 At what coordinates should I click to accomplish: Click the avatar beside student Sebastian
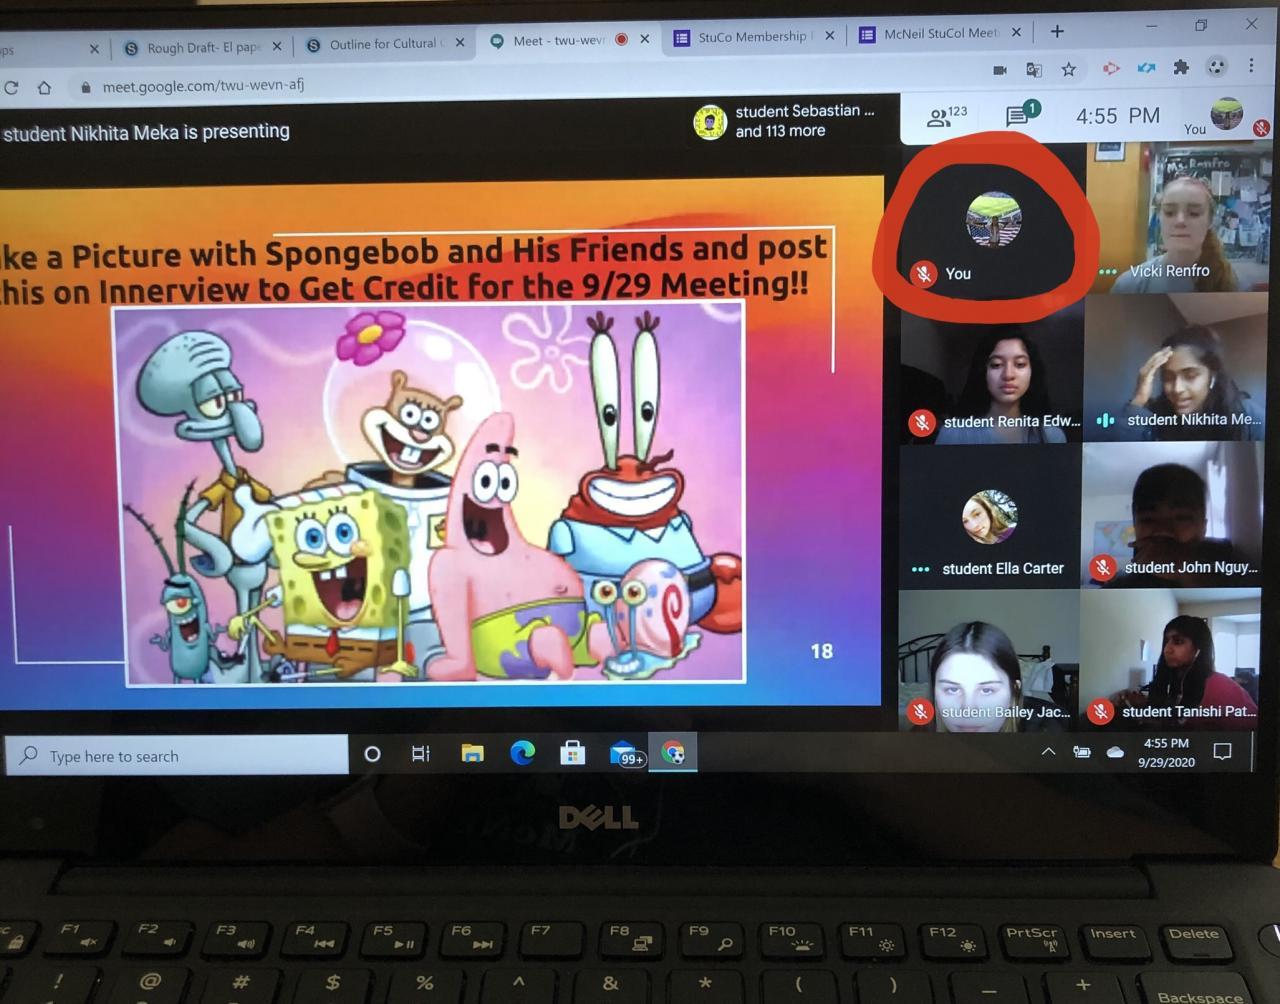click(710, 123)
